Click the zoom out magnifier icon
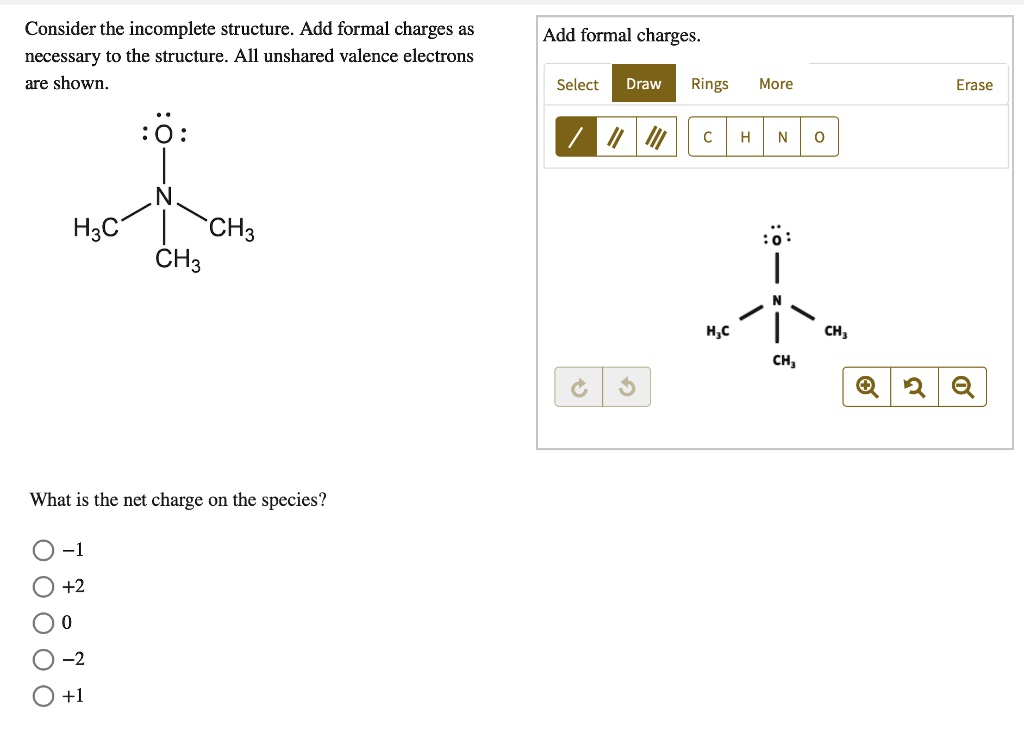 pos(962,386)
